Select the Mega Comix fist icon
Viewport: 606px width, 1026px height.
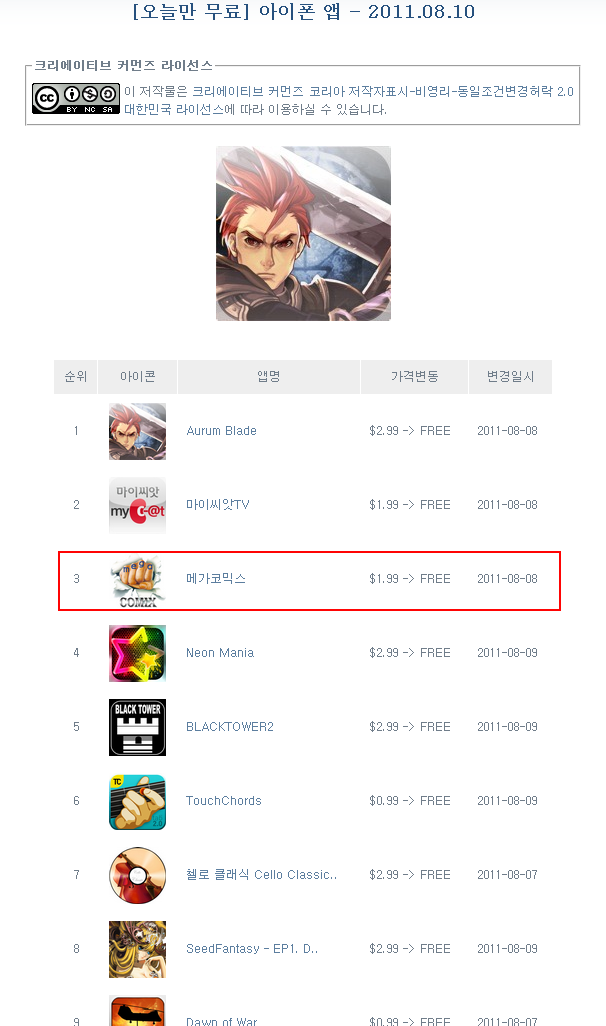137,581
